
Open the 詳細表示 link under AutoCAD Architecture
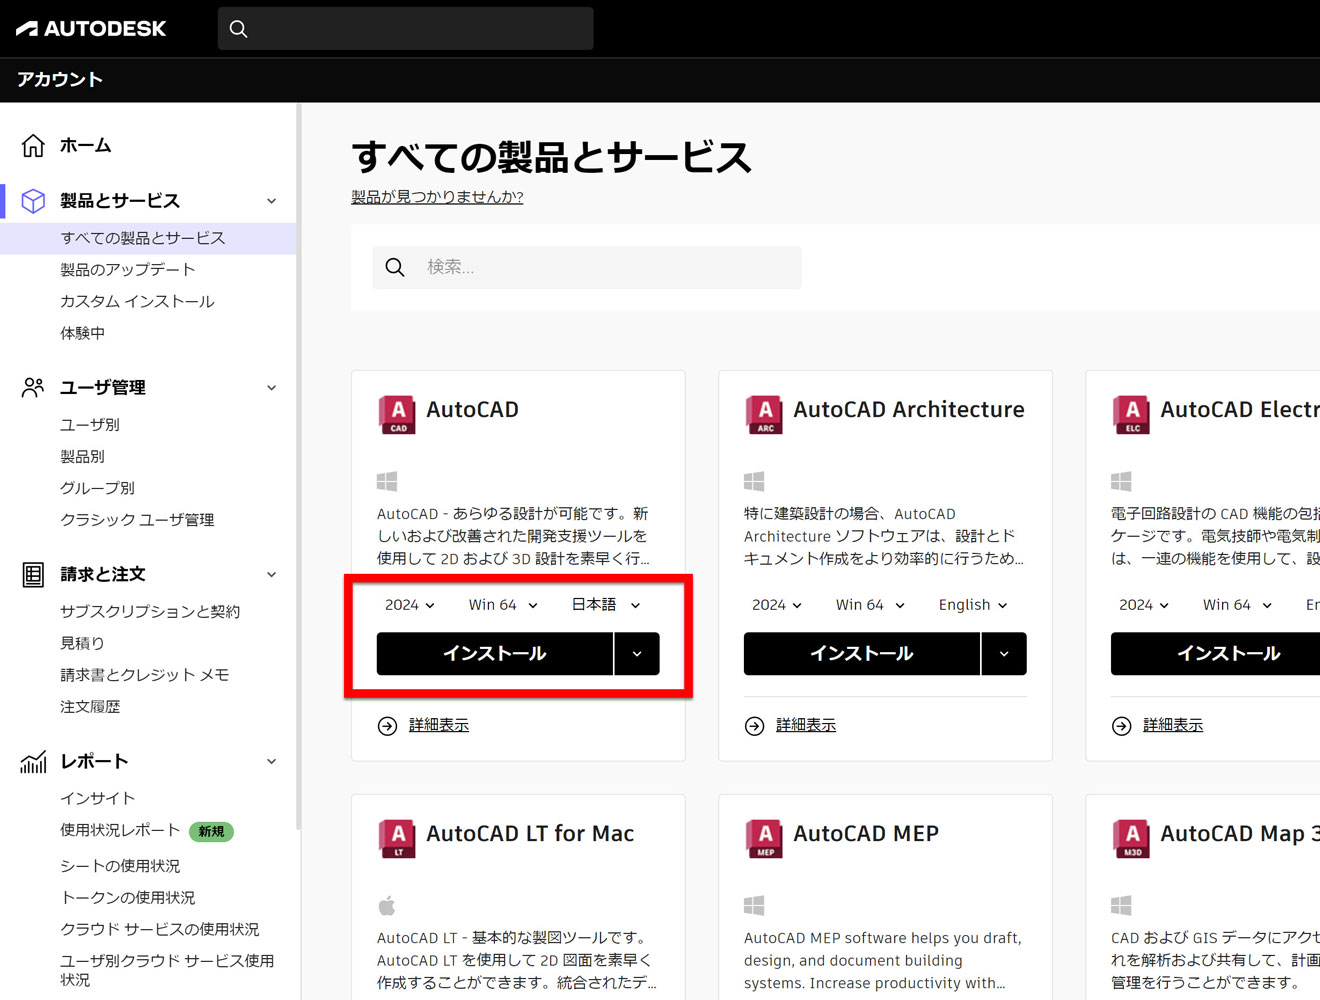[x=805, y=724]
